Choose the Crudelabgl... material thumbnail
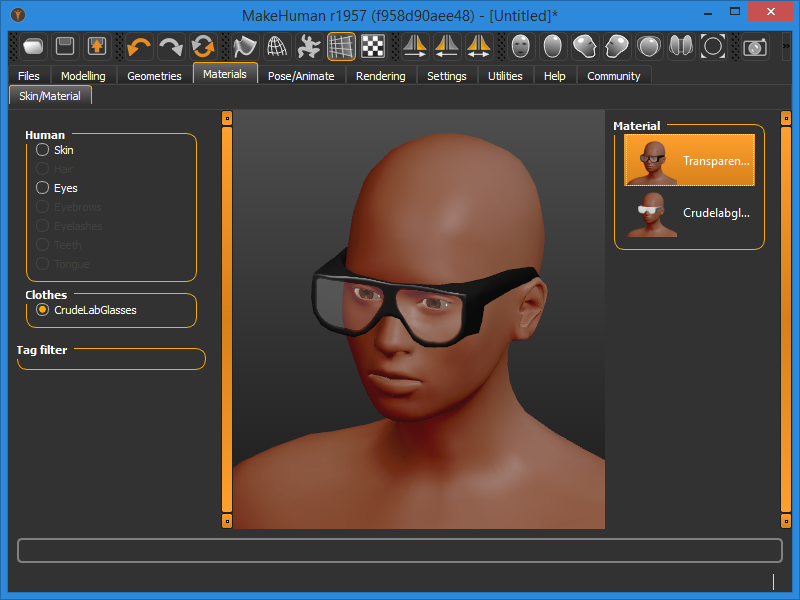 [689, 213]
